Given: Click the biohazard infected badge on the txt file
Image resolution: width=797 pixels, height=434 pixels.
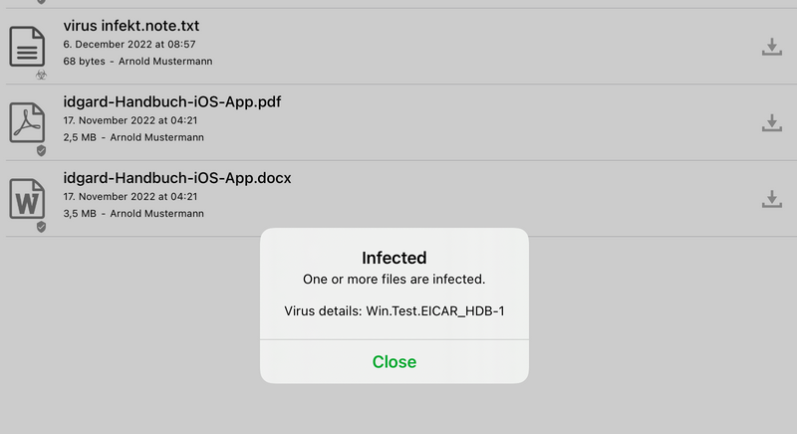Looking at the screenshot, I should point(41,75).
